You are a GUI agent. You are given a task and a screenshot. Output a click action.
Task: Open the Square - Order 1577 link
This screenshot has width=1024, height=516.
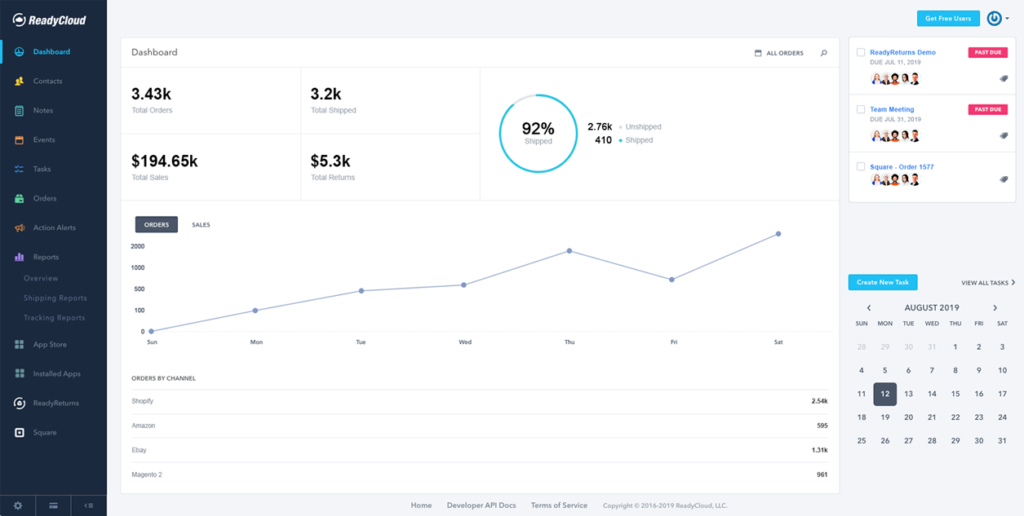902,167
